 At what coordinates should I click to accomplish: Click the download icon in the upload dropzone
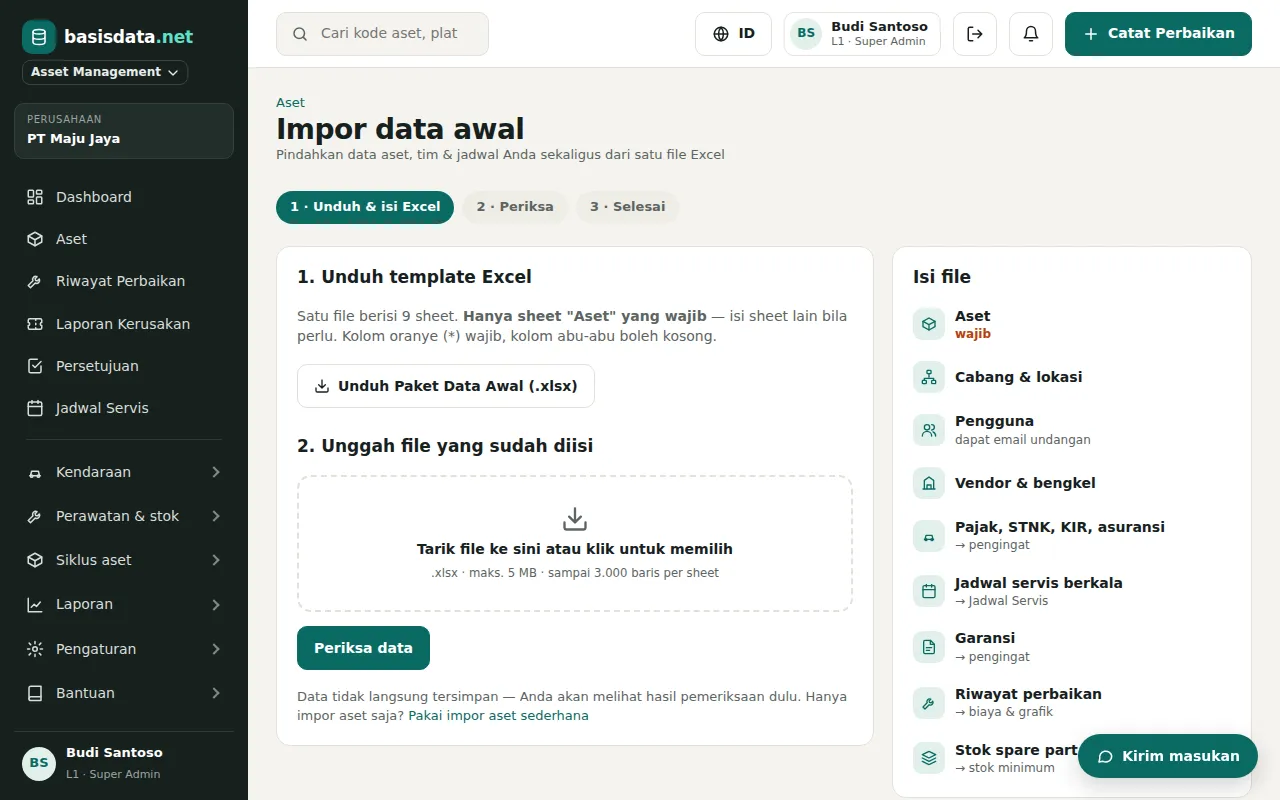coord(575,519)
